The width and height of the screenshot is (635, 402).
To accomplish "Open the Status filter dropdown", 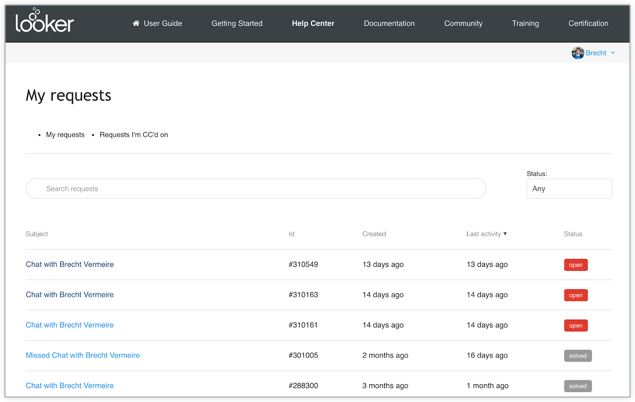I will tap(568, 189).
